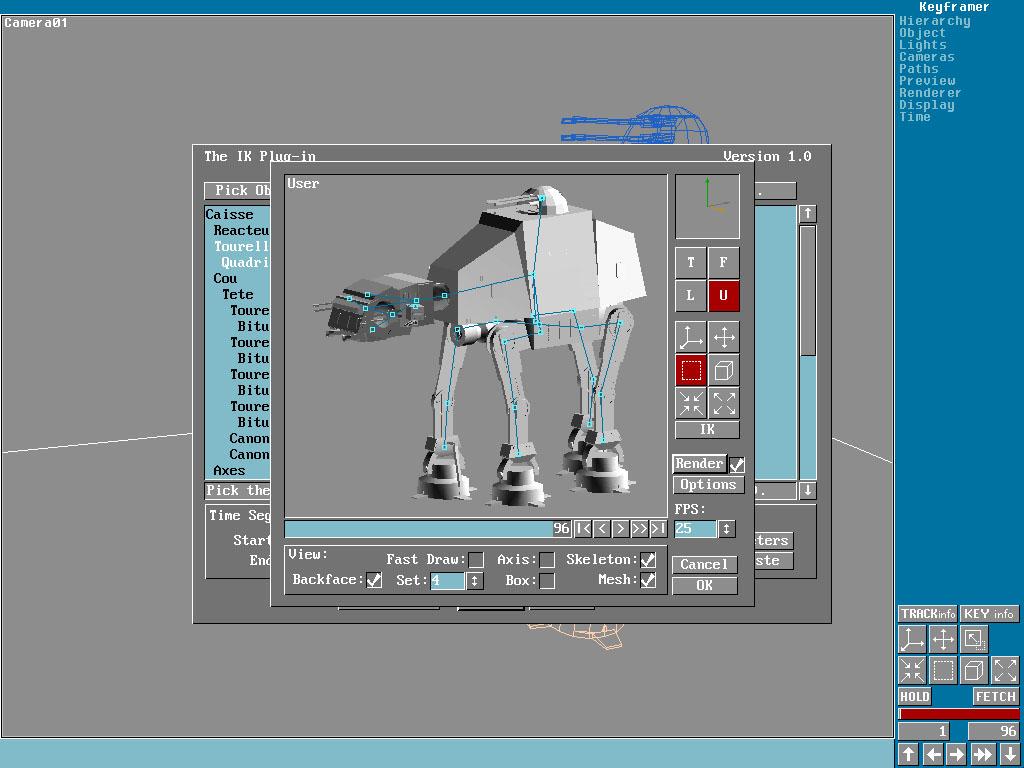Step back one frame in IK preview
The height and width of the screenshot is (768, 1024).
coord(602,528)
